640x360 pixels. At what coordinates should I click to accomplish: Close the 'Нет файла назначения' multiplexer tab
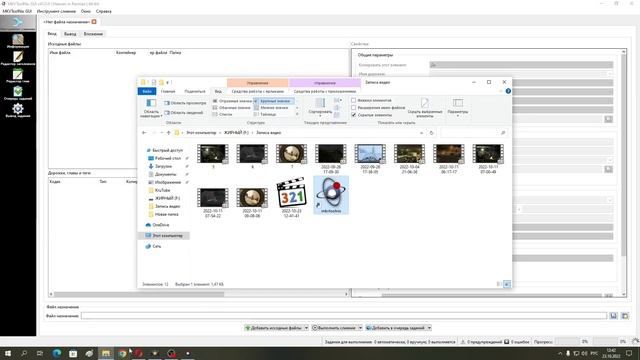(94, 22)
